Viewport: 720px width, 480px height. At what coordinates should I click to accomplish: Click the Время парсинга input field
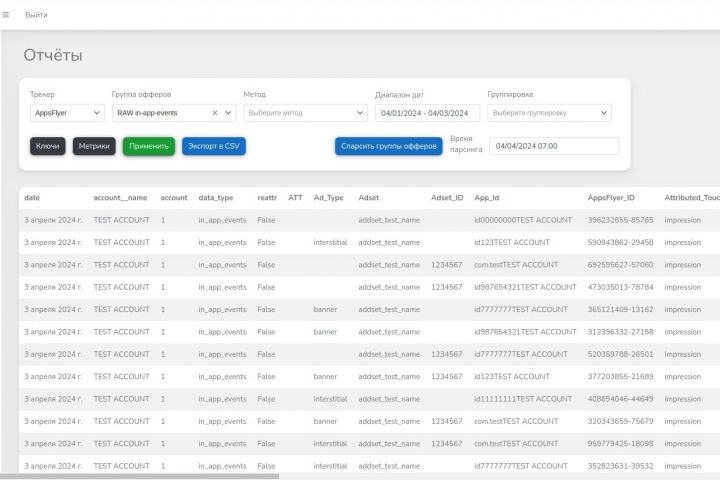pyautogui.click(x=554, y=146)
